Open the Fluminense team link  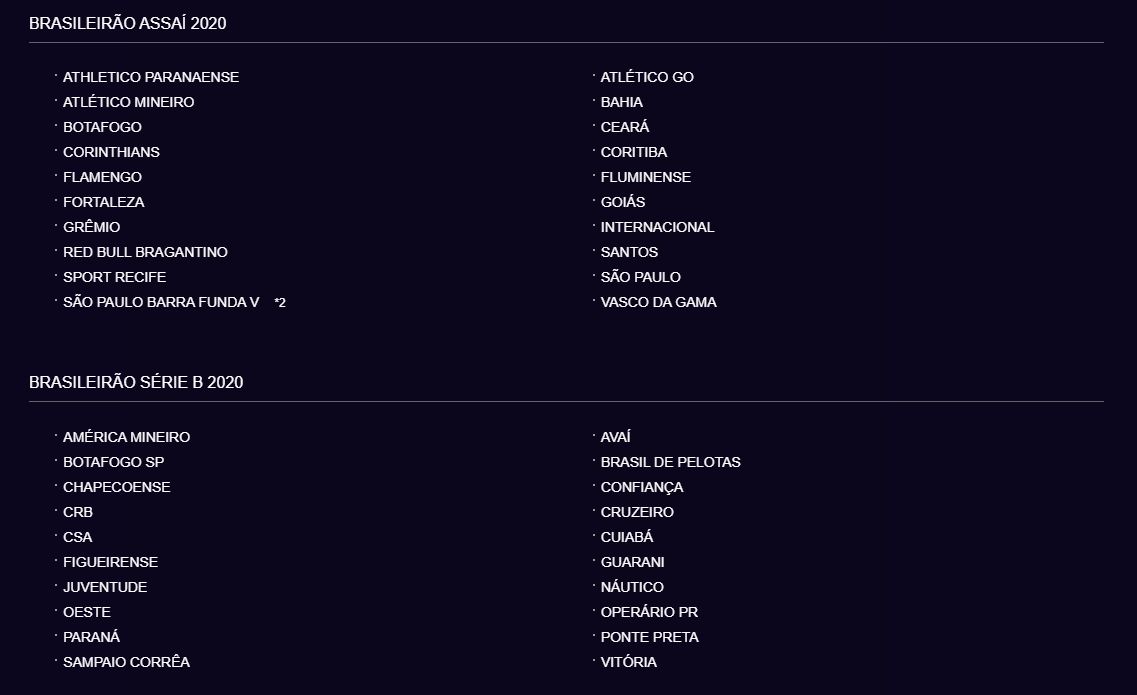(x=645, y=177)
